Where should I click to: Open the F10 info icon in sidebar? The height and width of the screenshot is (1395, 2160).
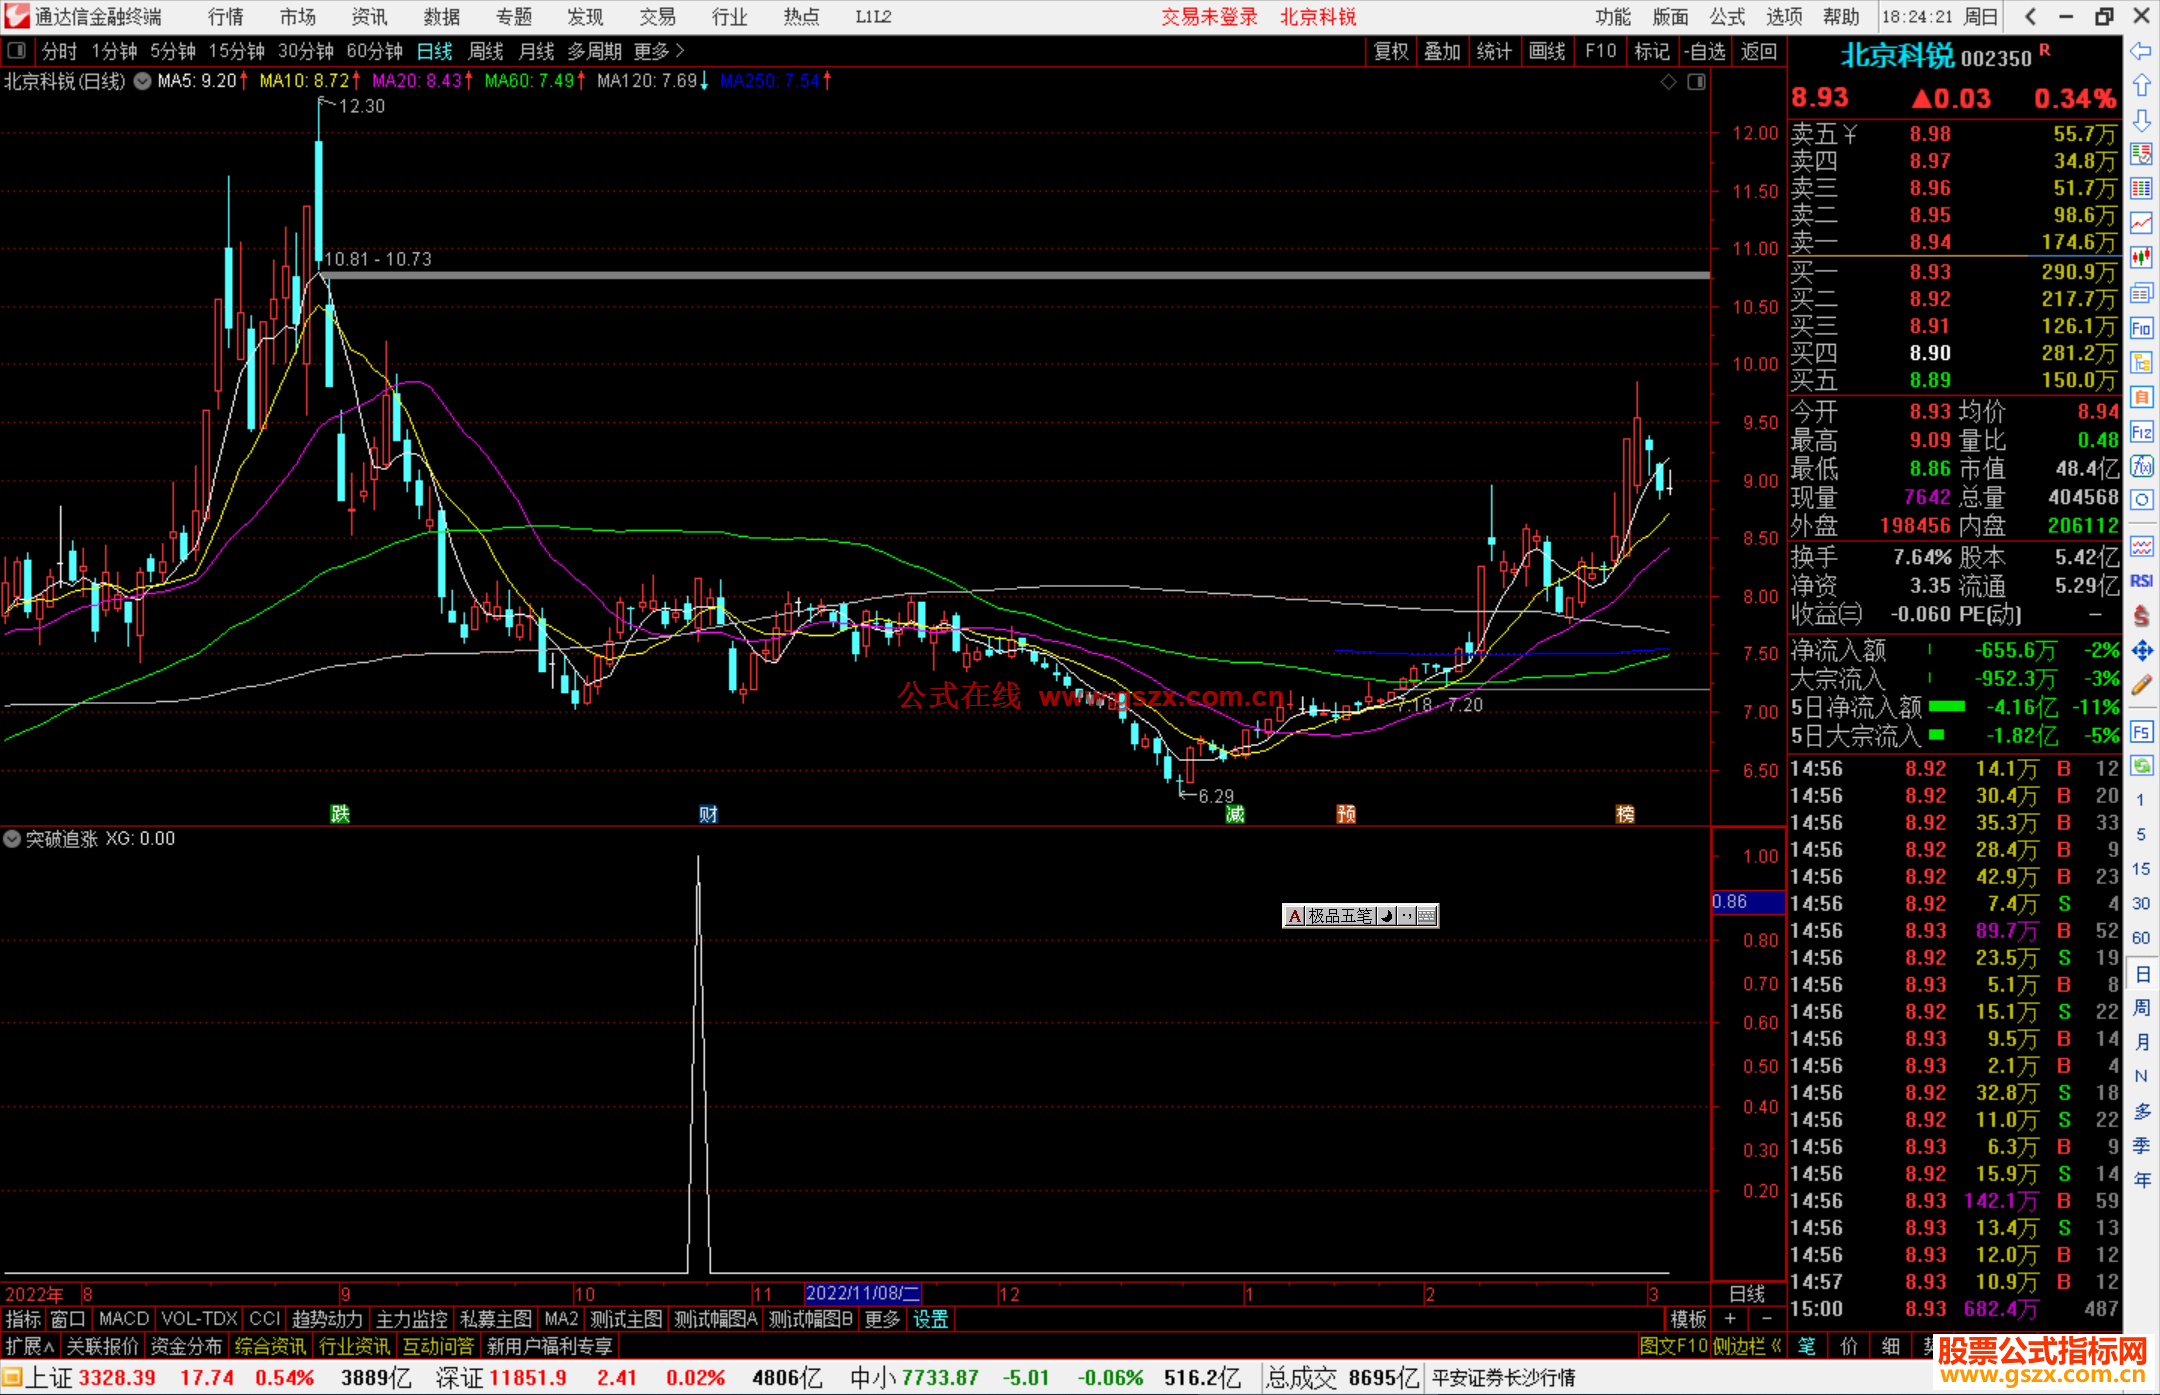click(2141, 328)
